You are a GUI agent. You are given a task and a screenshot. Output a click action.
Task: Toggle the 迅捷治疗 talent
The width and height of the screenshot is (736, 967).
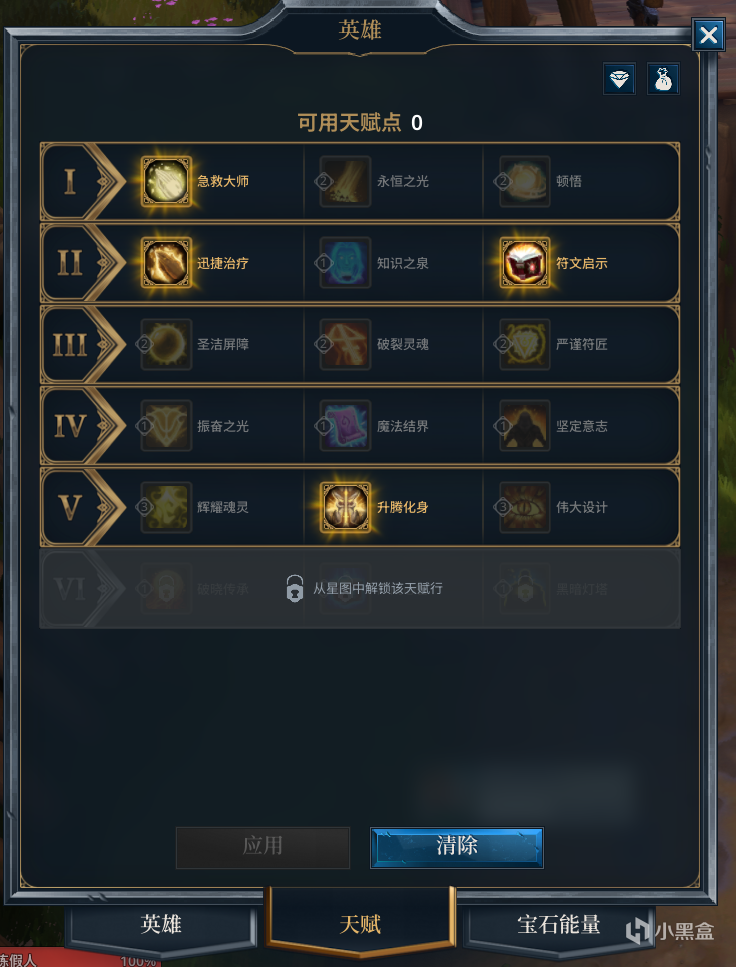point(167,263)
